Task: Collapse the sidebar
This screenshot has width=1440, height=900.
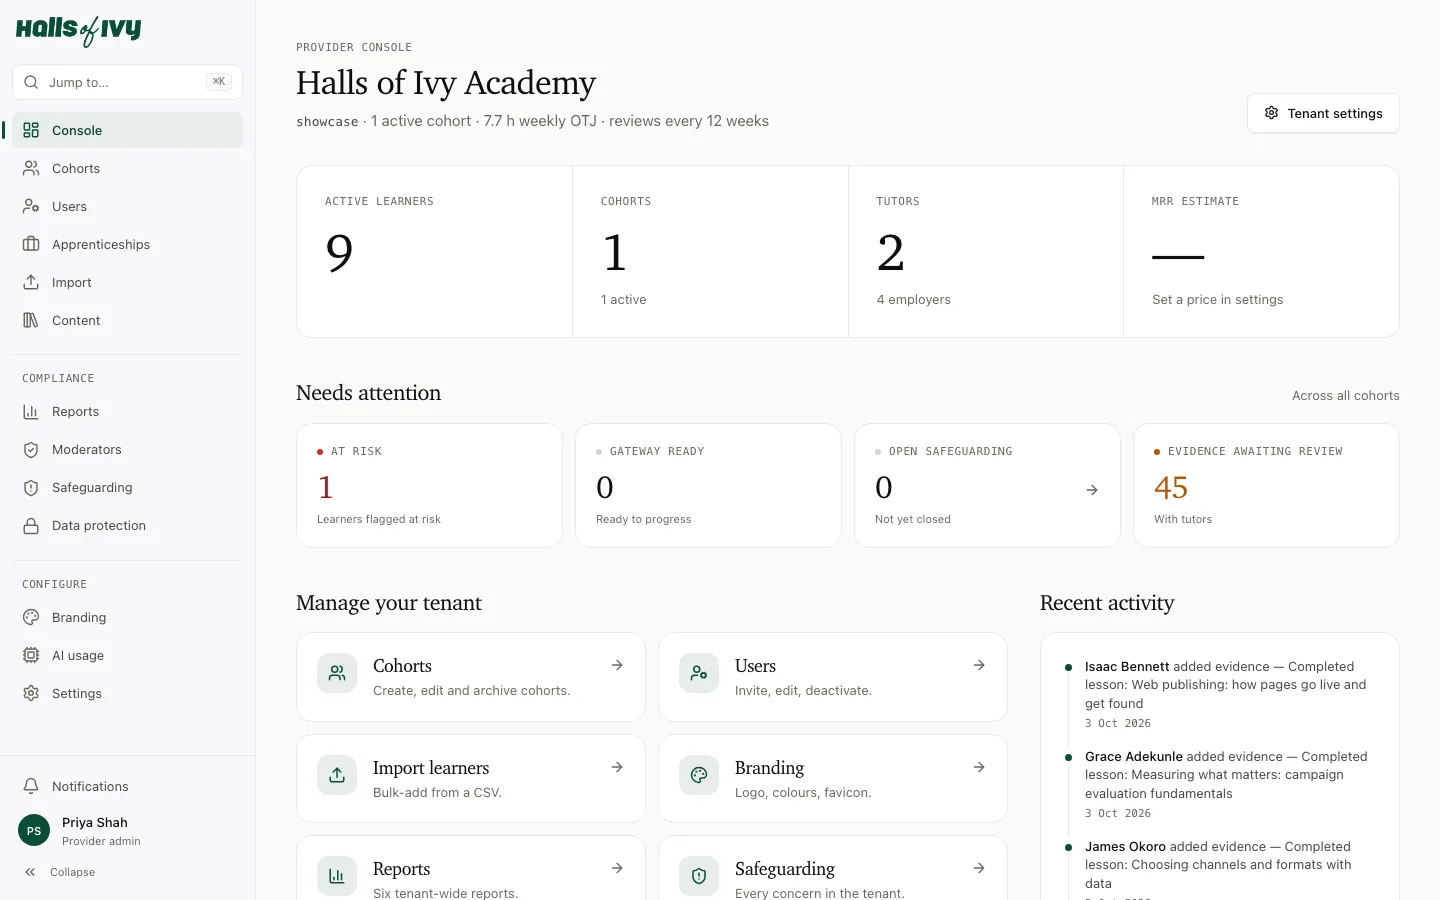Action: 60,872
